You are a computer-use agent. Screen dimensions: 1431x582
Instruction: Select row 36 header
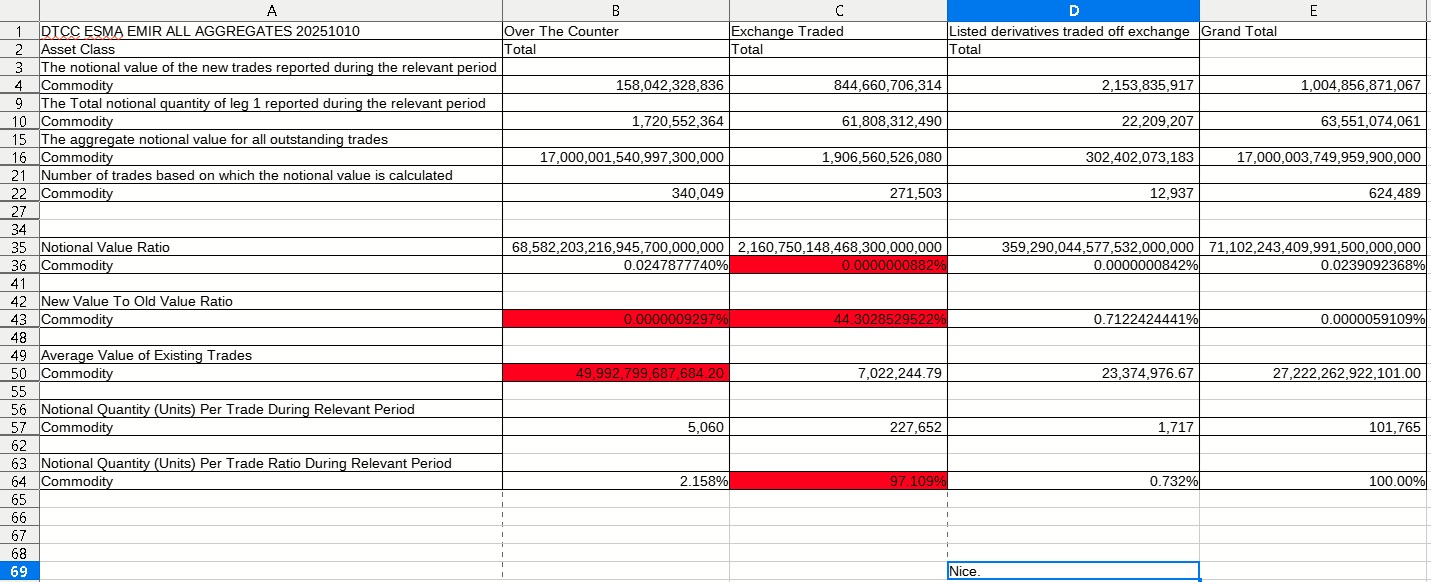point(19,265)
